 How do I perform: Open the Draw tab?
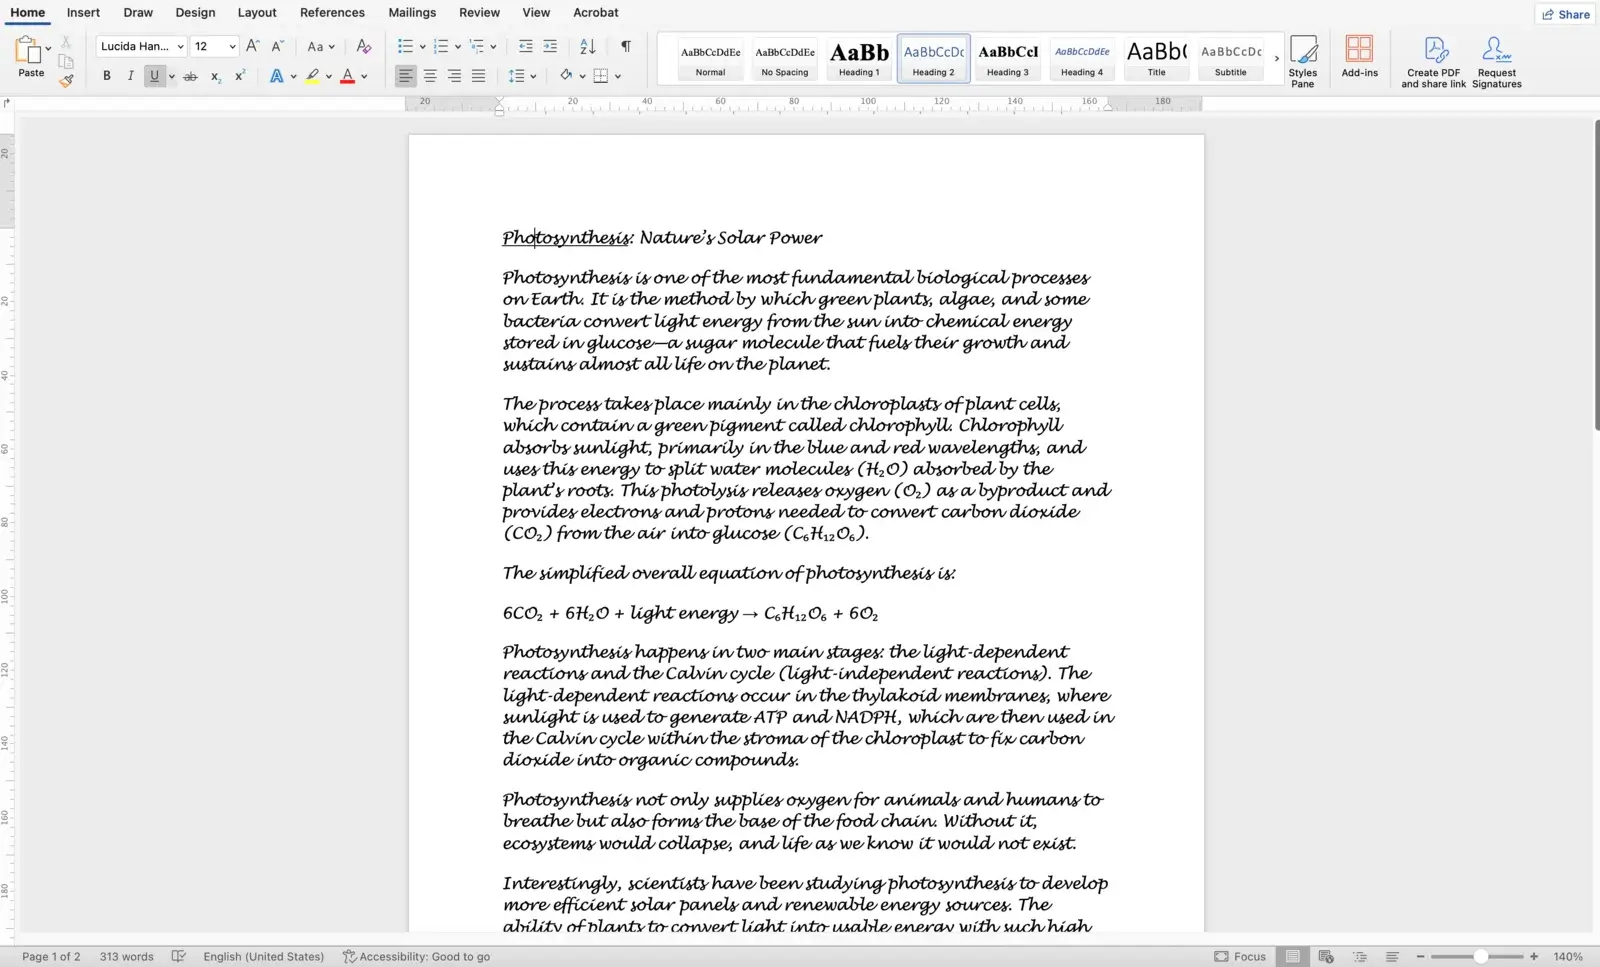pyautogui.click(x=138, y=13)
